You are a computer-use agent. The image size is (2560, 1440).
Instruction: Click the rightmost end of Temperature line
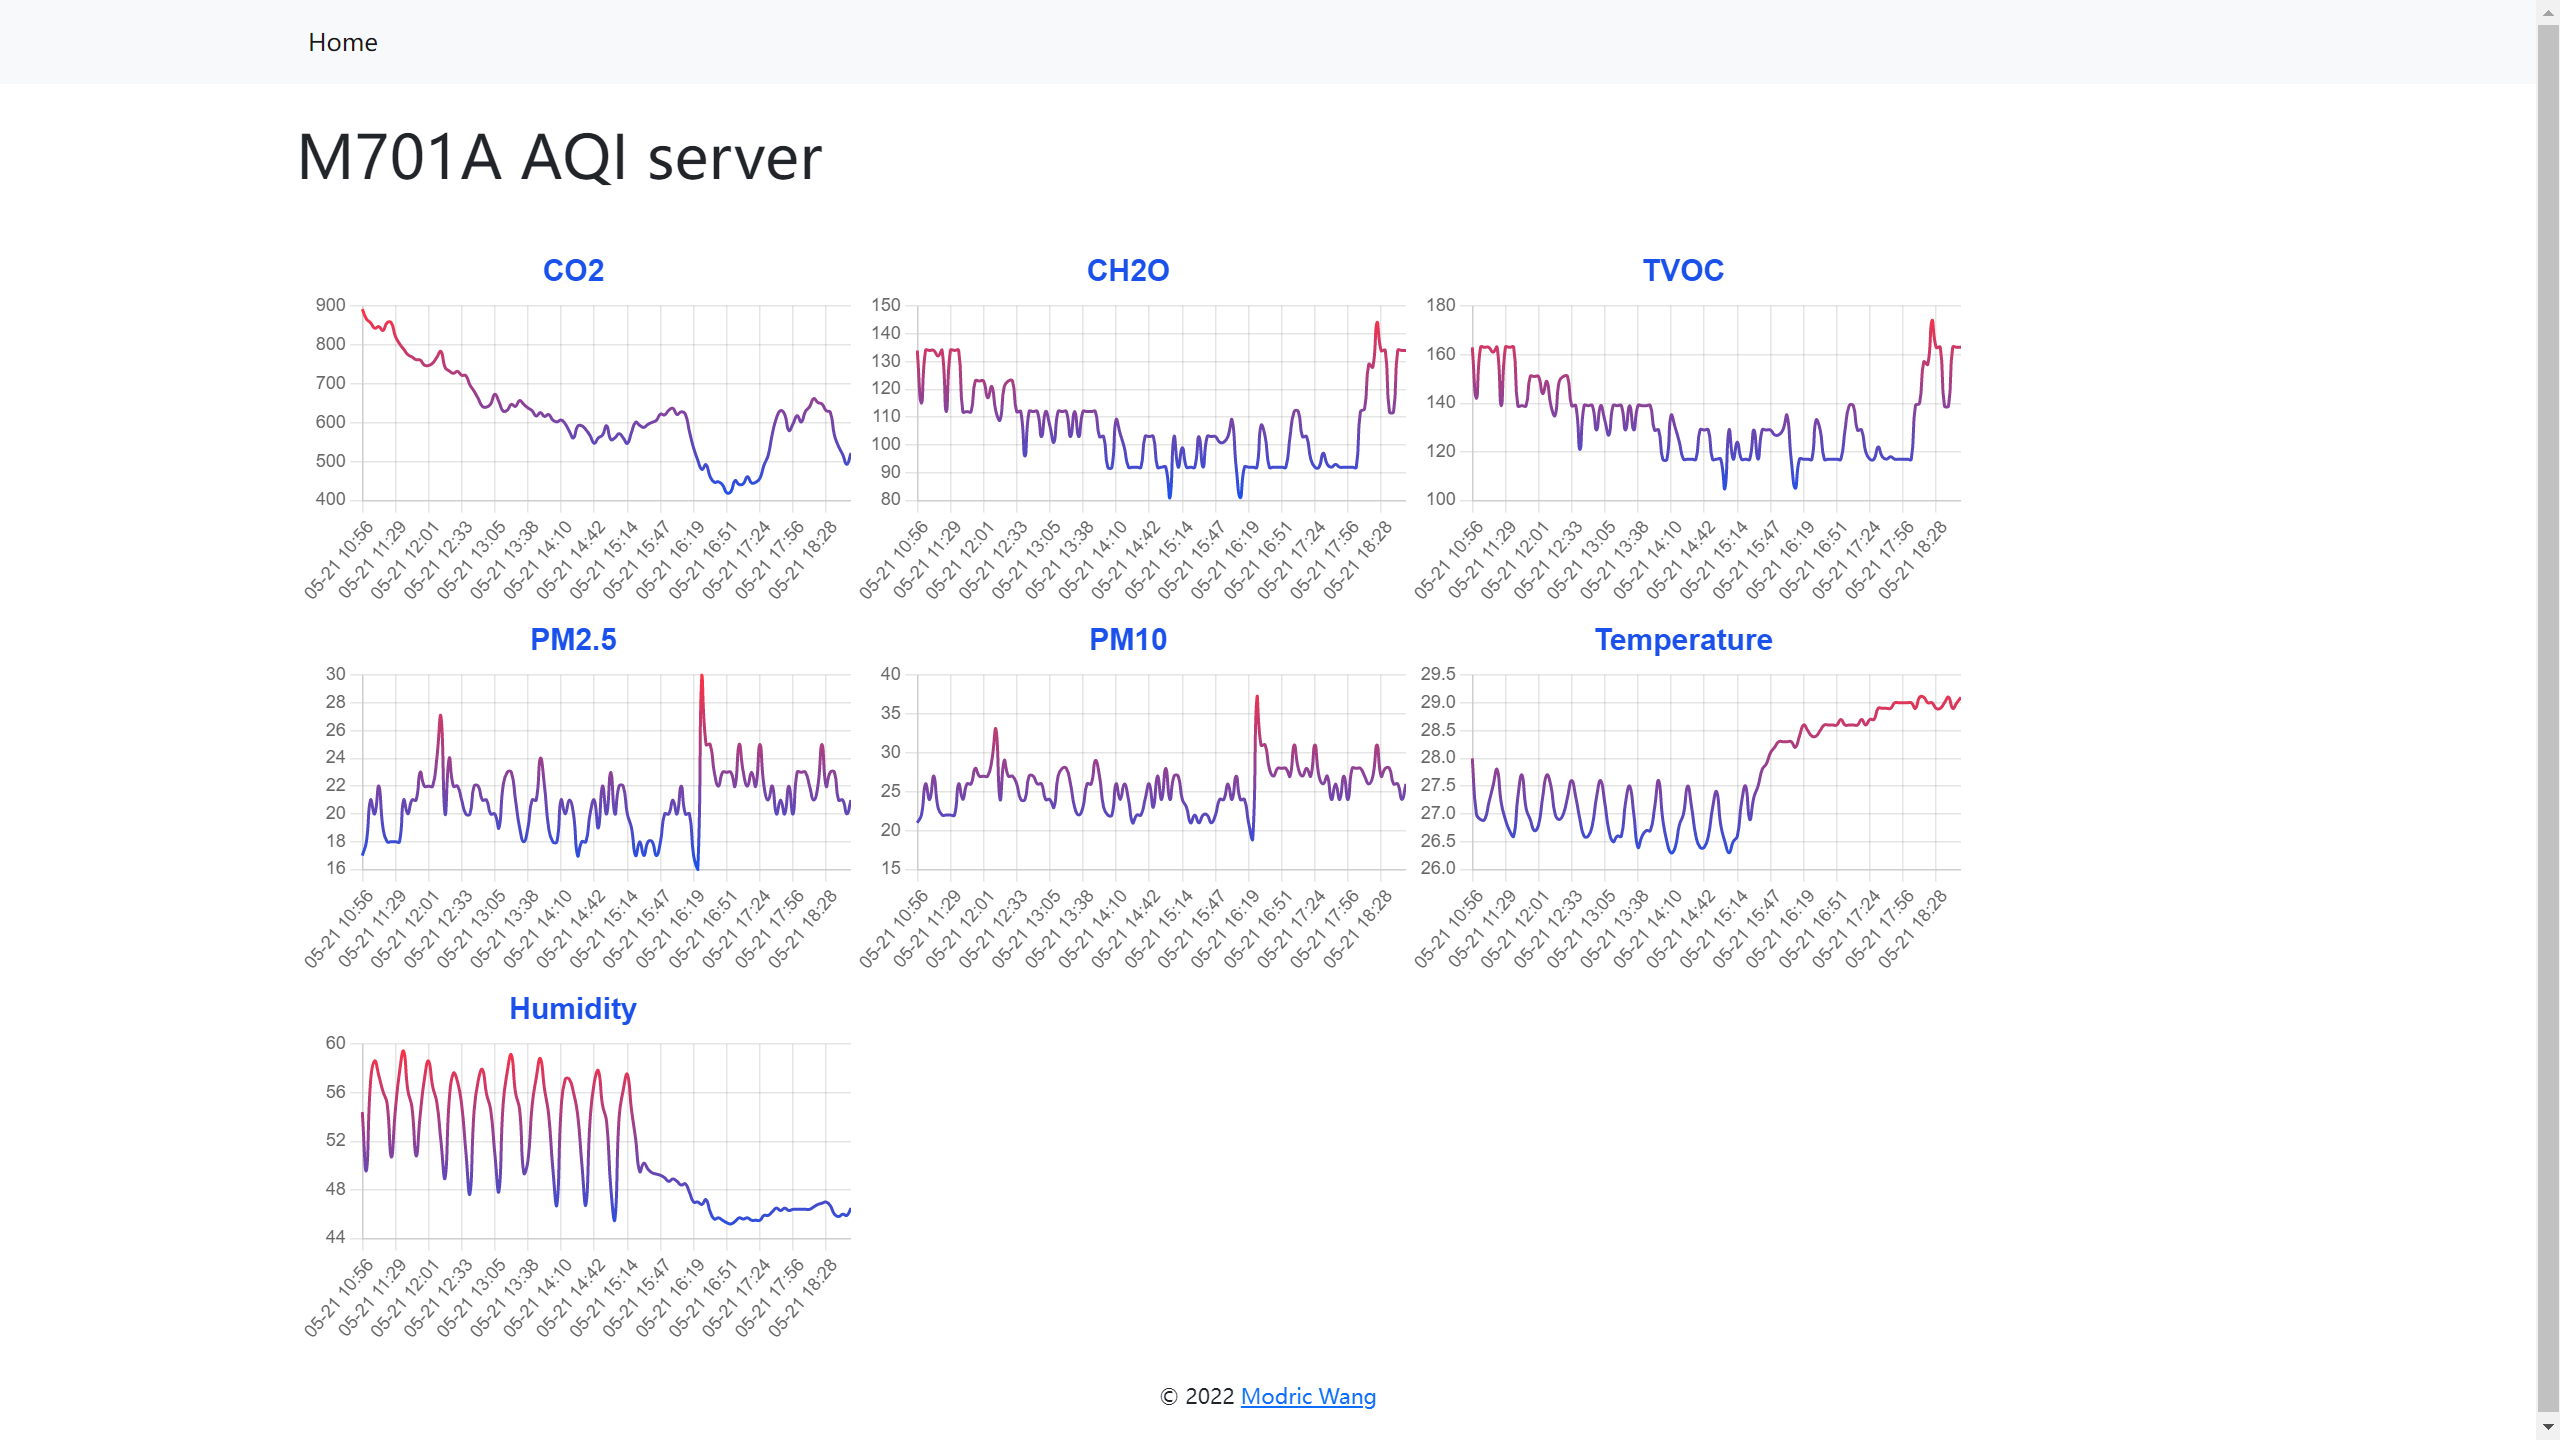(x=1959, y=698)
